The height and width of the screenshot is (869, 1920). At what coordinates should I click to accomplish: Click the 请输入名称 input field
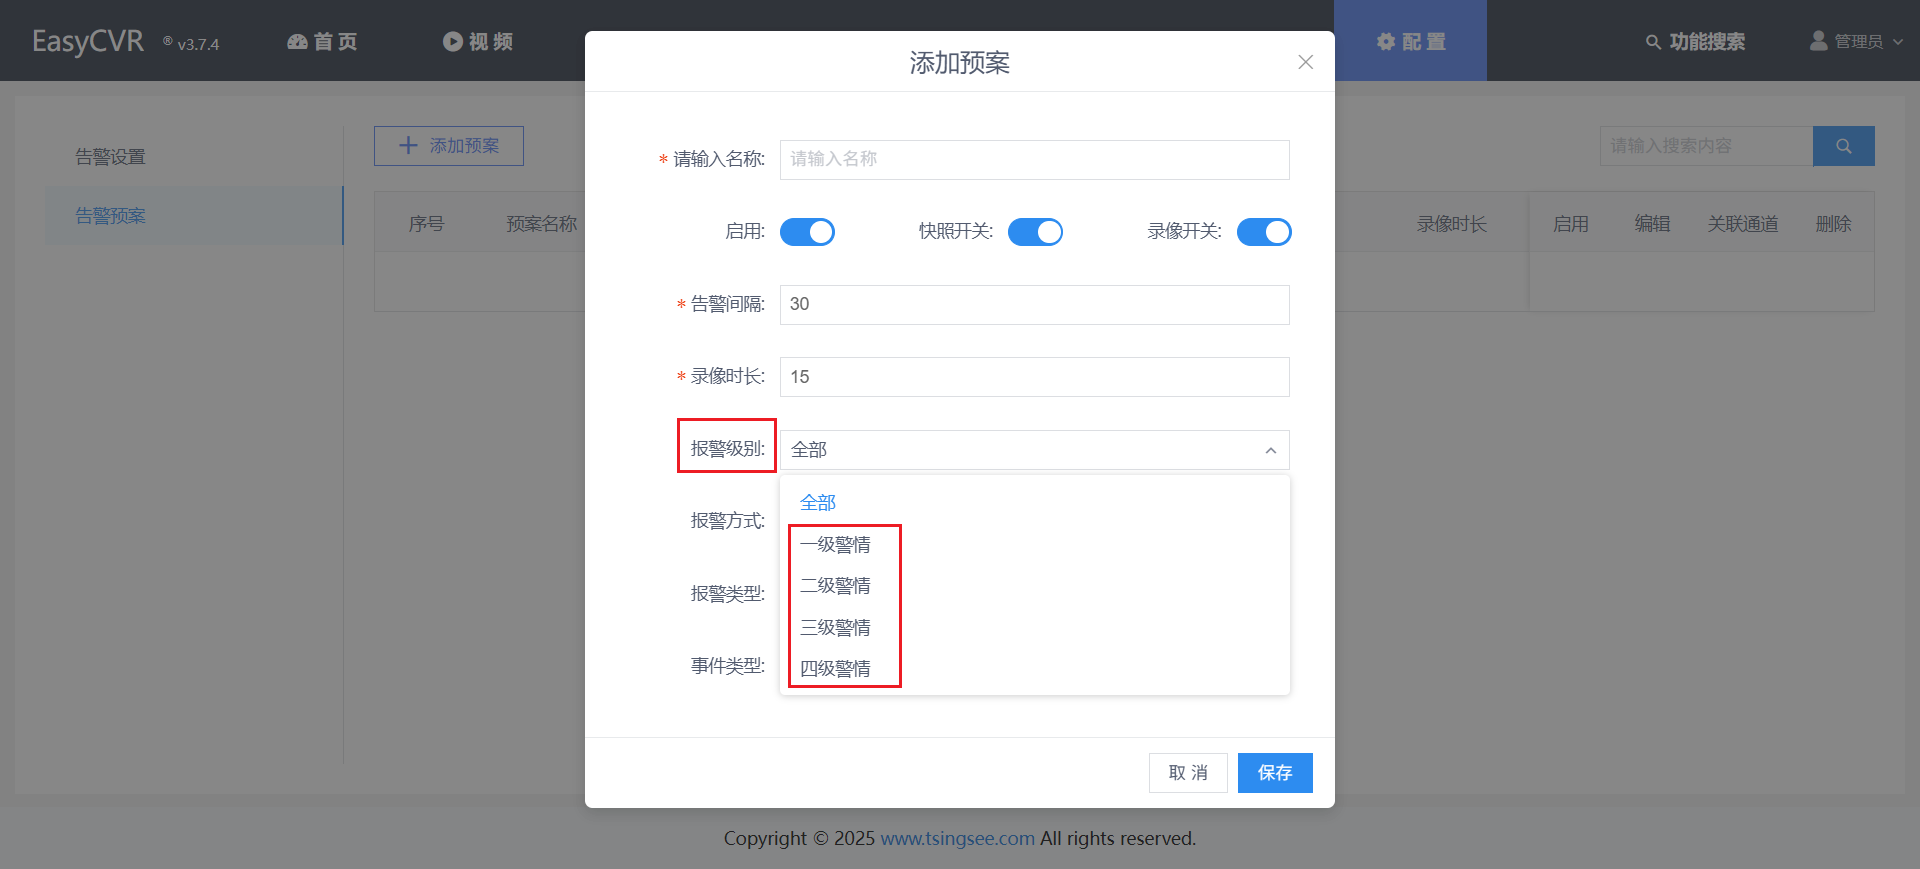1034,160
